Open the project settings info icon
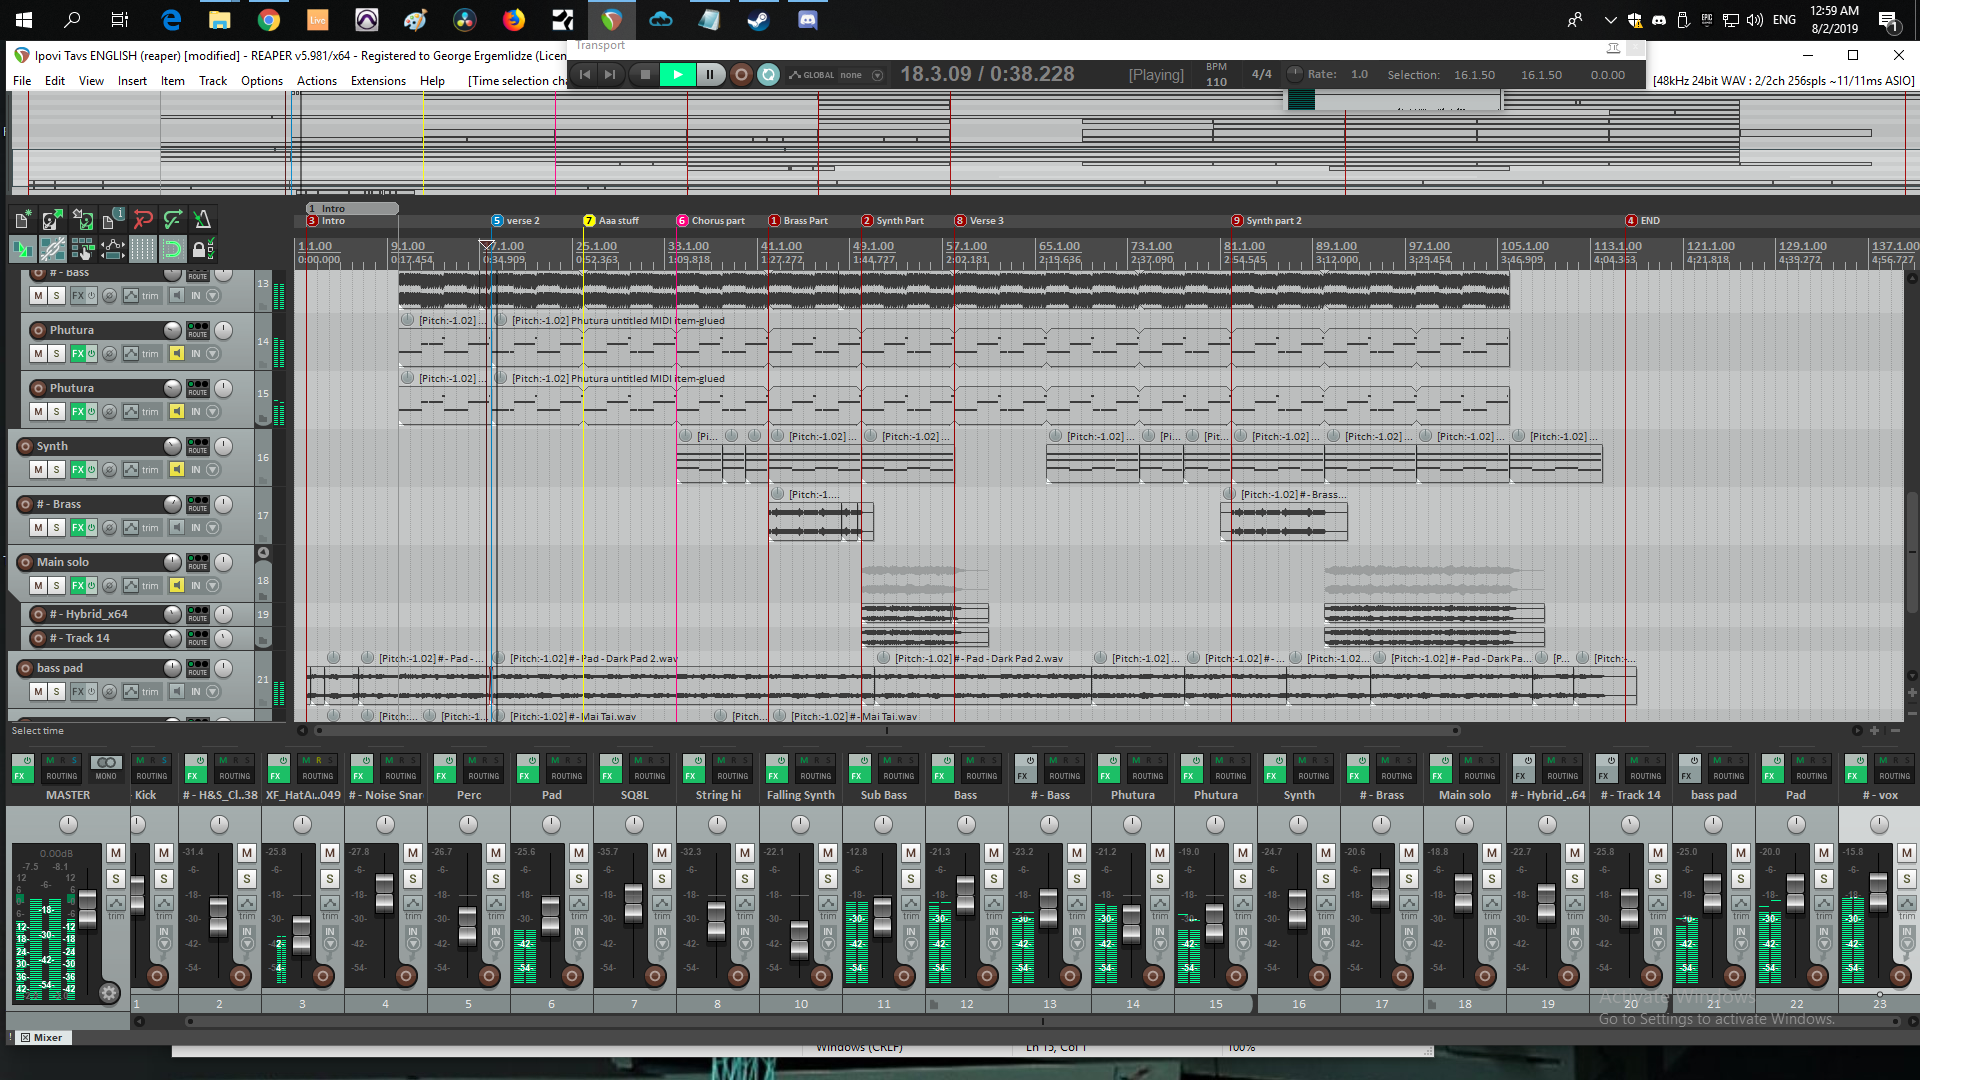The height and width of the screenshot is (1080, 1966). coord(112,220)
